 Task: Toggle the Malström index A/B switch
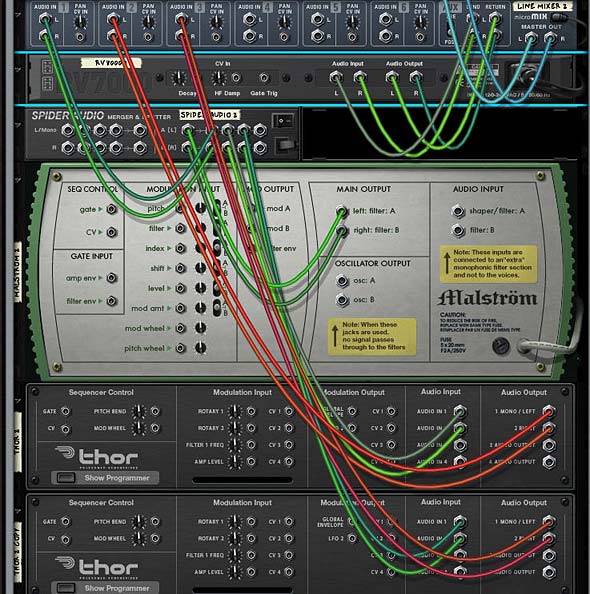pyautogui.click(x=217, y=248)
